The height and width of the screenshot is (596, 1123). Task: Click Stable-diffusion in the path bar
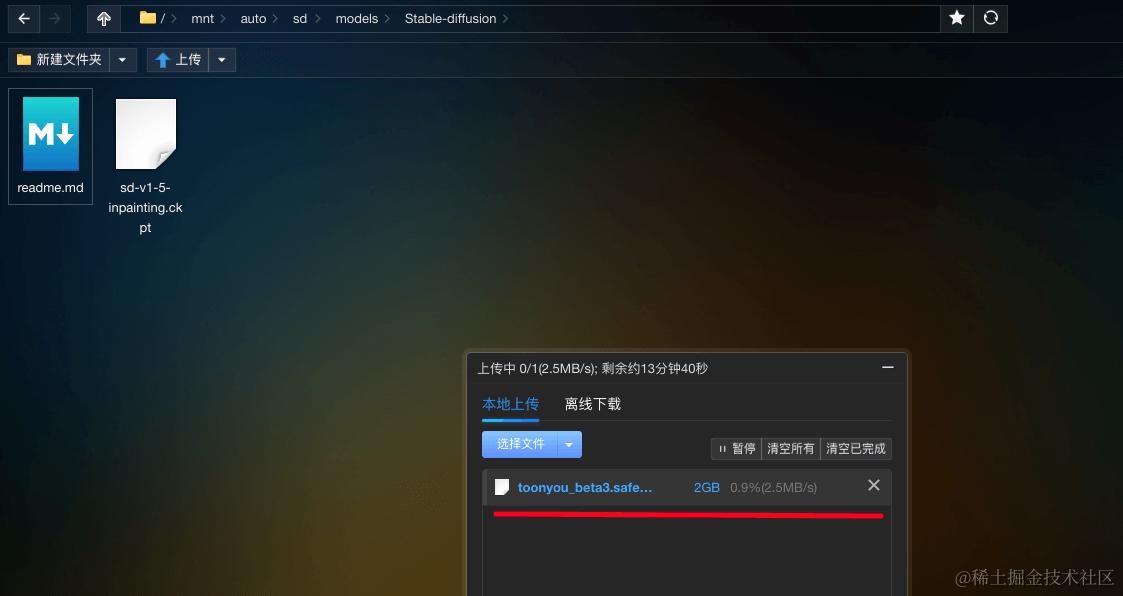click(450, 19)
